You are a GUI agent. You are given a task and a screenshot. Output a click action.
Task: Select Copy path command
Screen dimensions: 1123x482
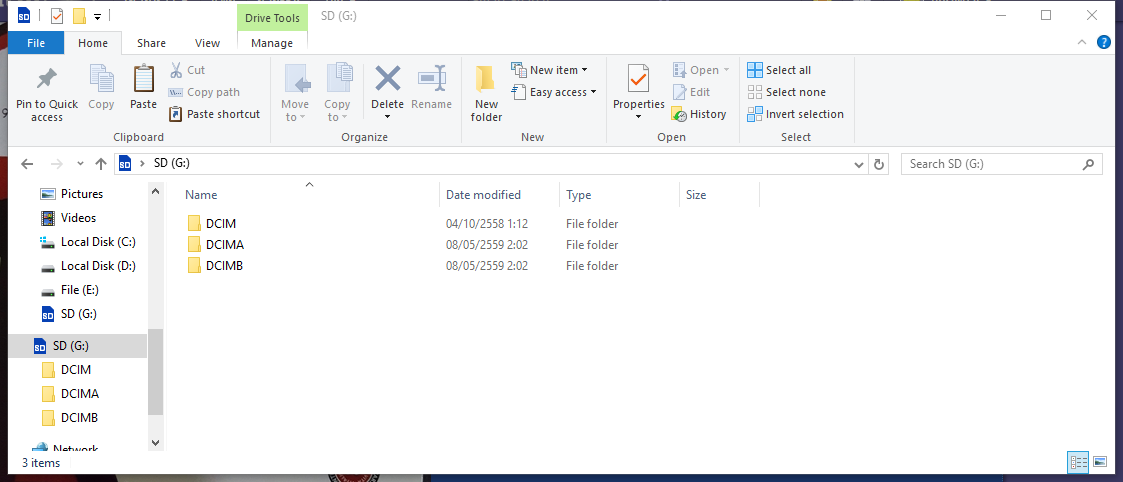pos(204,92)
